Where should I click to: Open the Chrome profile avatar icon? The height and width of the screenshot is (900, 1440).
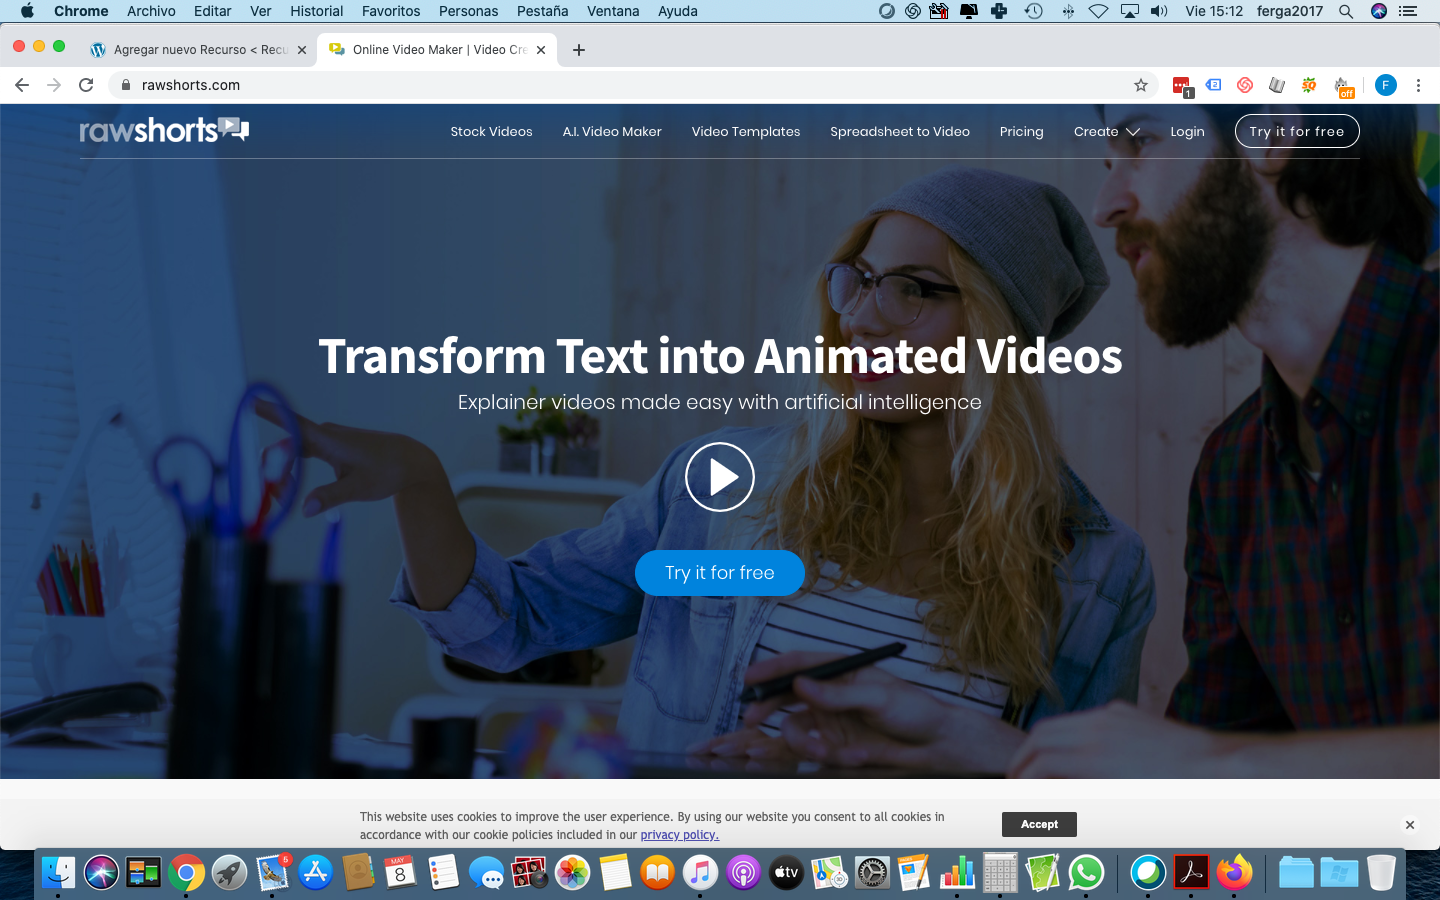1385,85
